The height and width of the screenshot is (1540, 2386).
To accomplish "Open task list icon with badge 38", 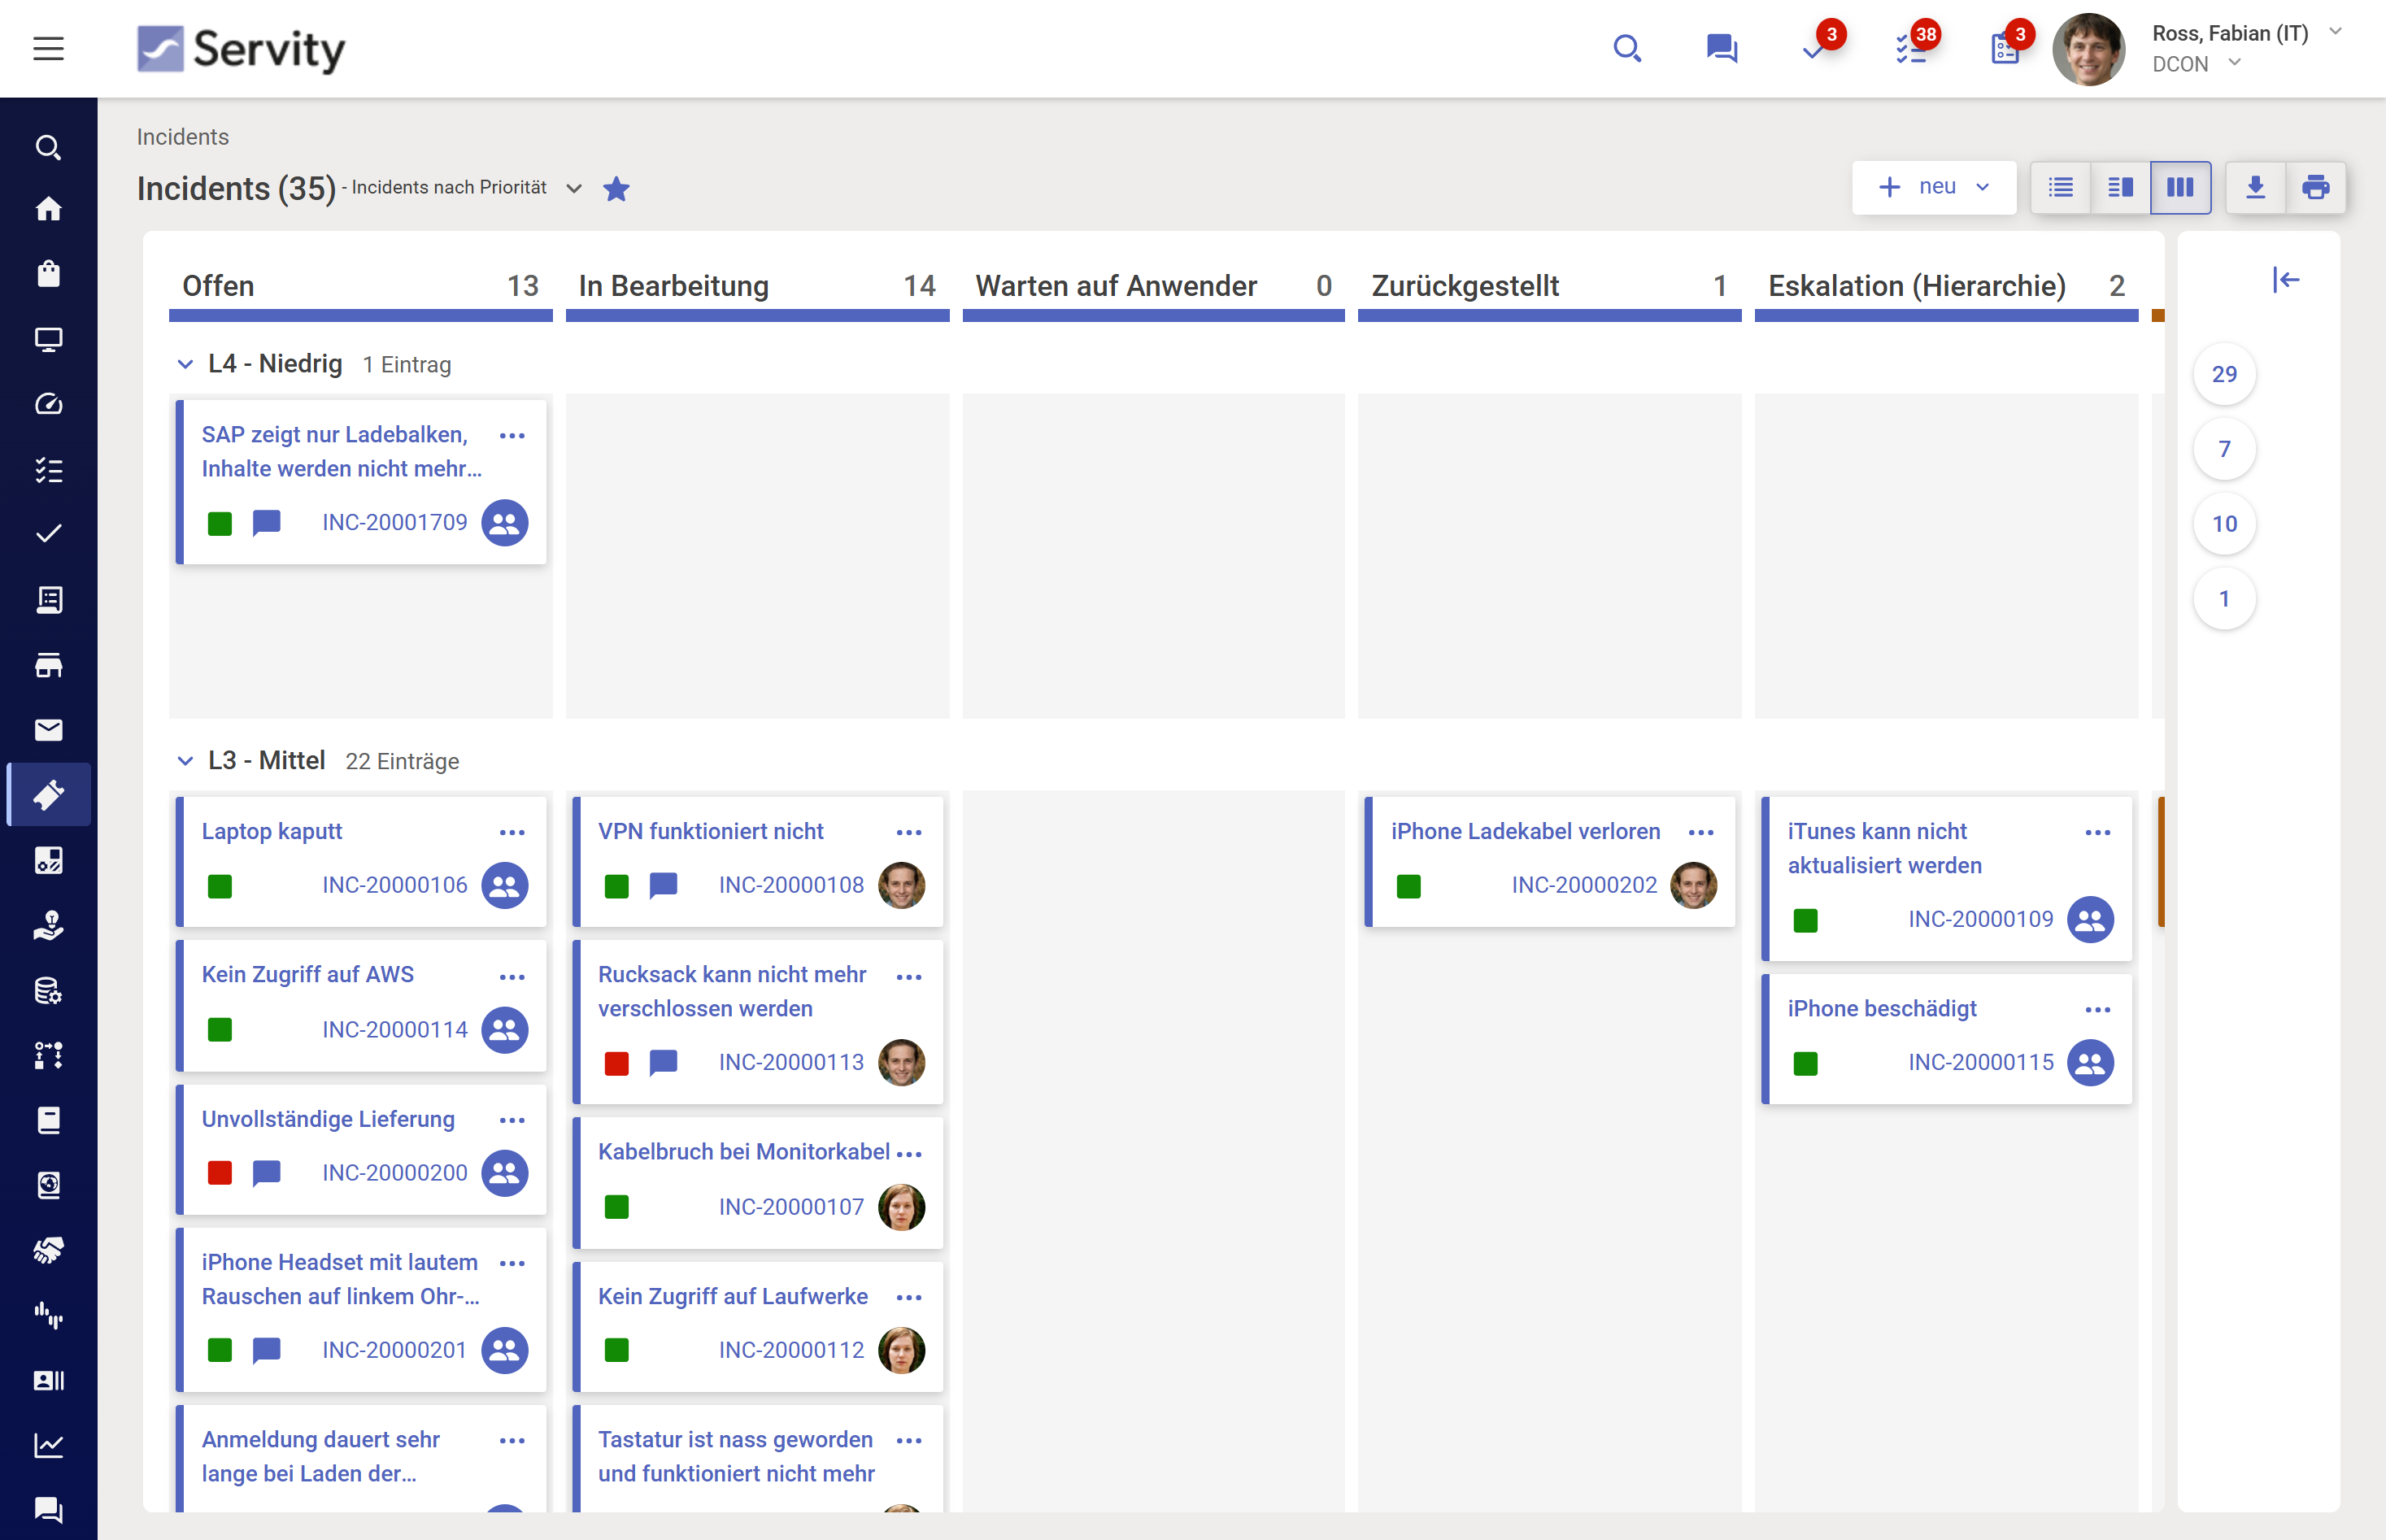I will coord(1911,48).
